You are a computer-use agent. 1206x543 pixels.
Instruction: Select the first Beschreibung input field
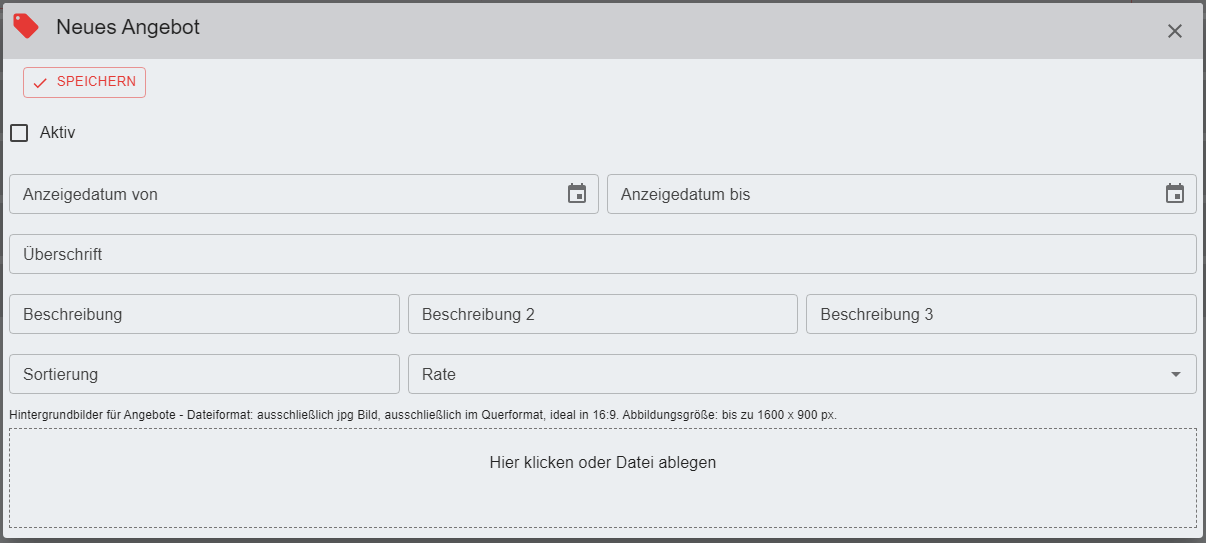[204, 314]
